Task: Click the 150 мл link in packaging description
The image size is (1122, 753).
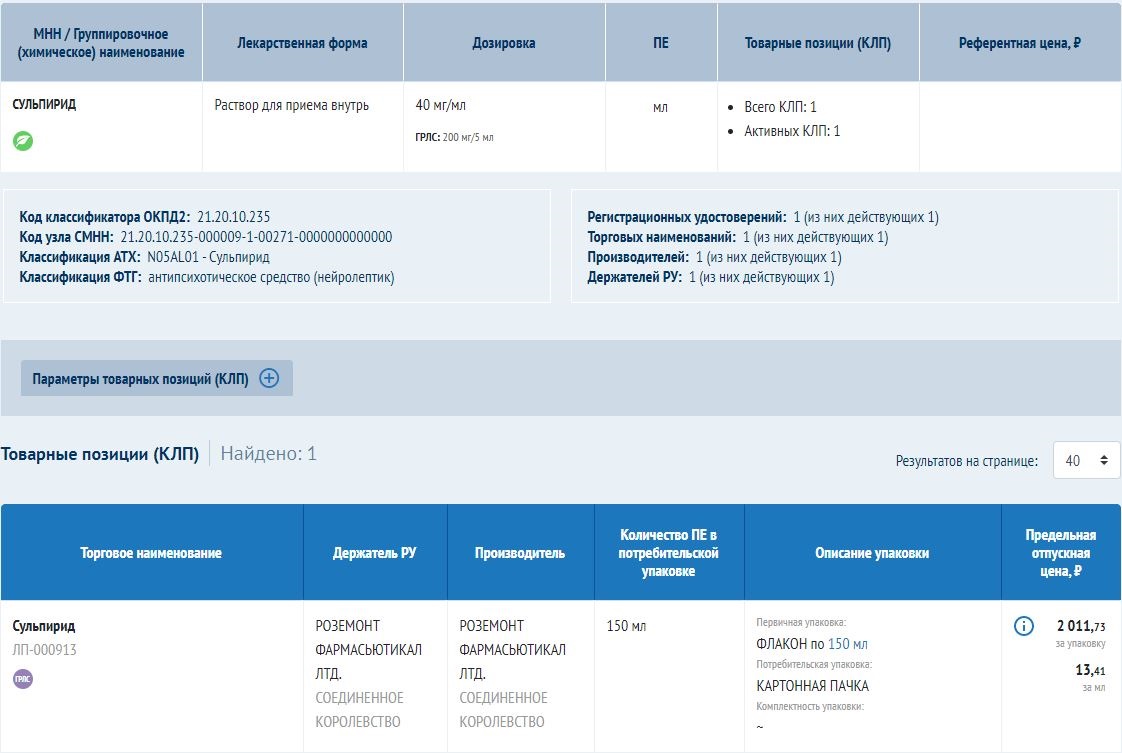Action: (848, 644)
